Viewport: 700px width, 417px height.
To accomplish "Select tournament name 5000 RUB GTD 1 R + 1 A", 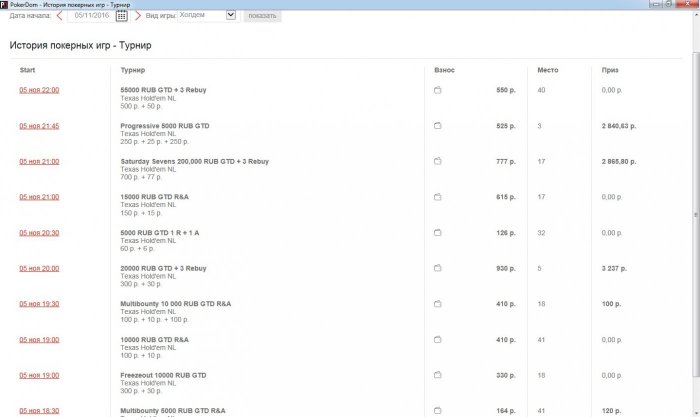I will [x=160, y=233].
